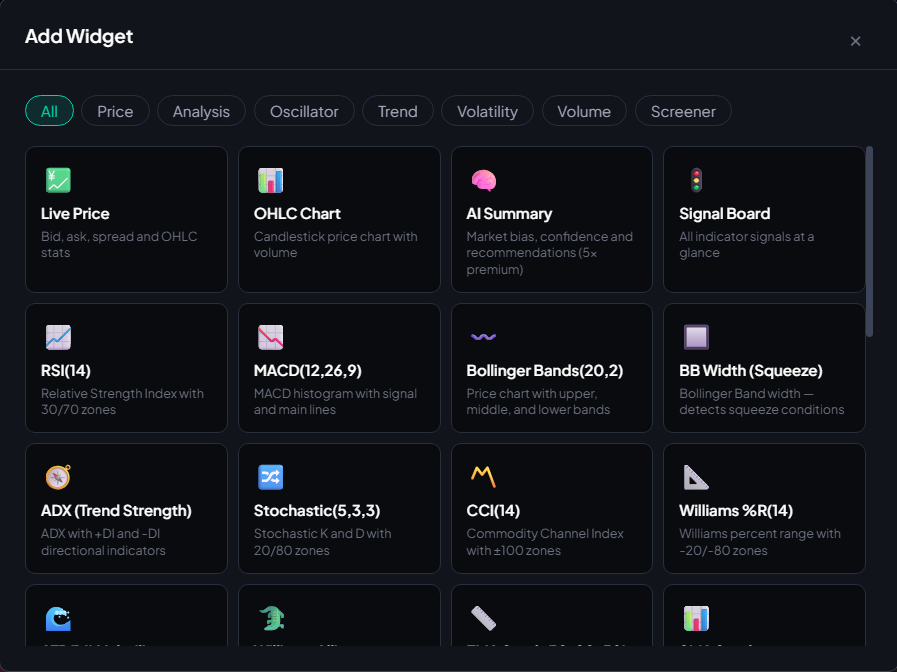The height and width of the screenshot is (672, 897).
Task: Select the MACD(12,26,9) title
Action: tap(308, 371)
